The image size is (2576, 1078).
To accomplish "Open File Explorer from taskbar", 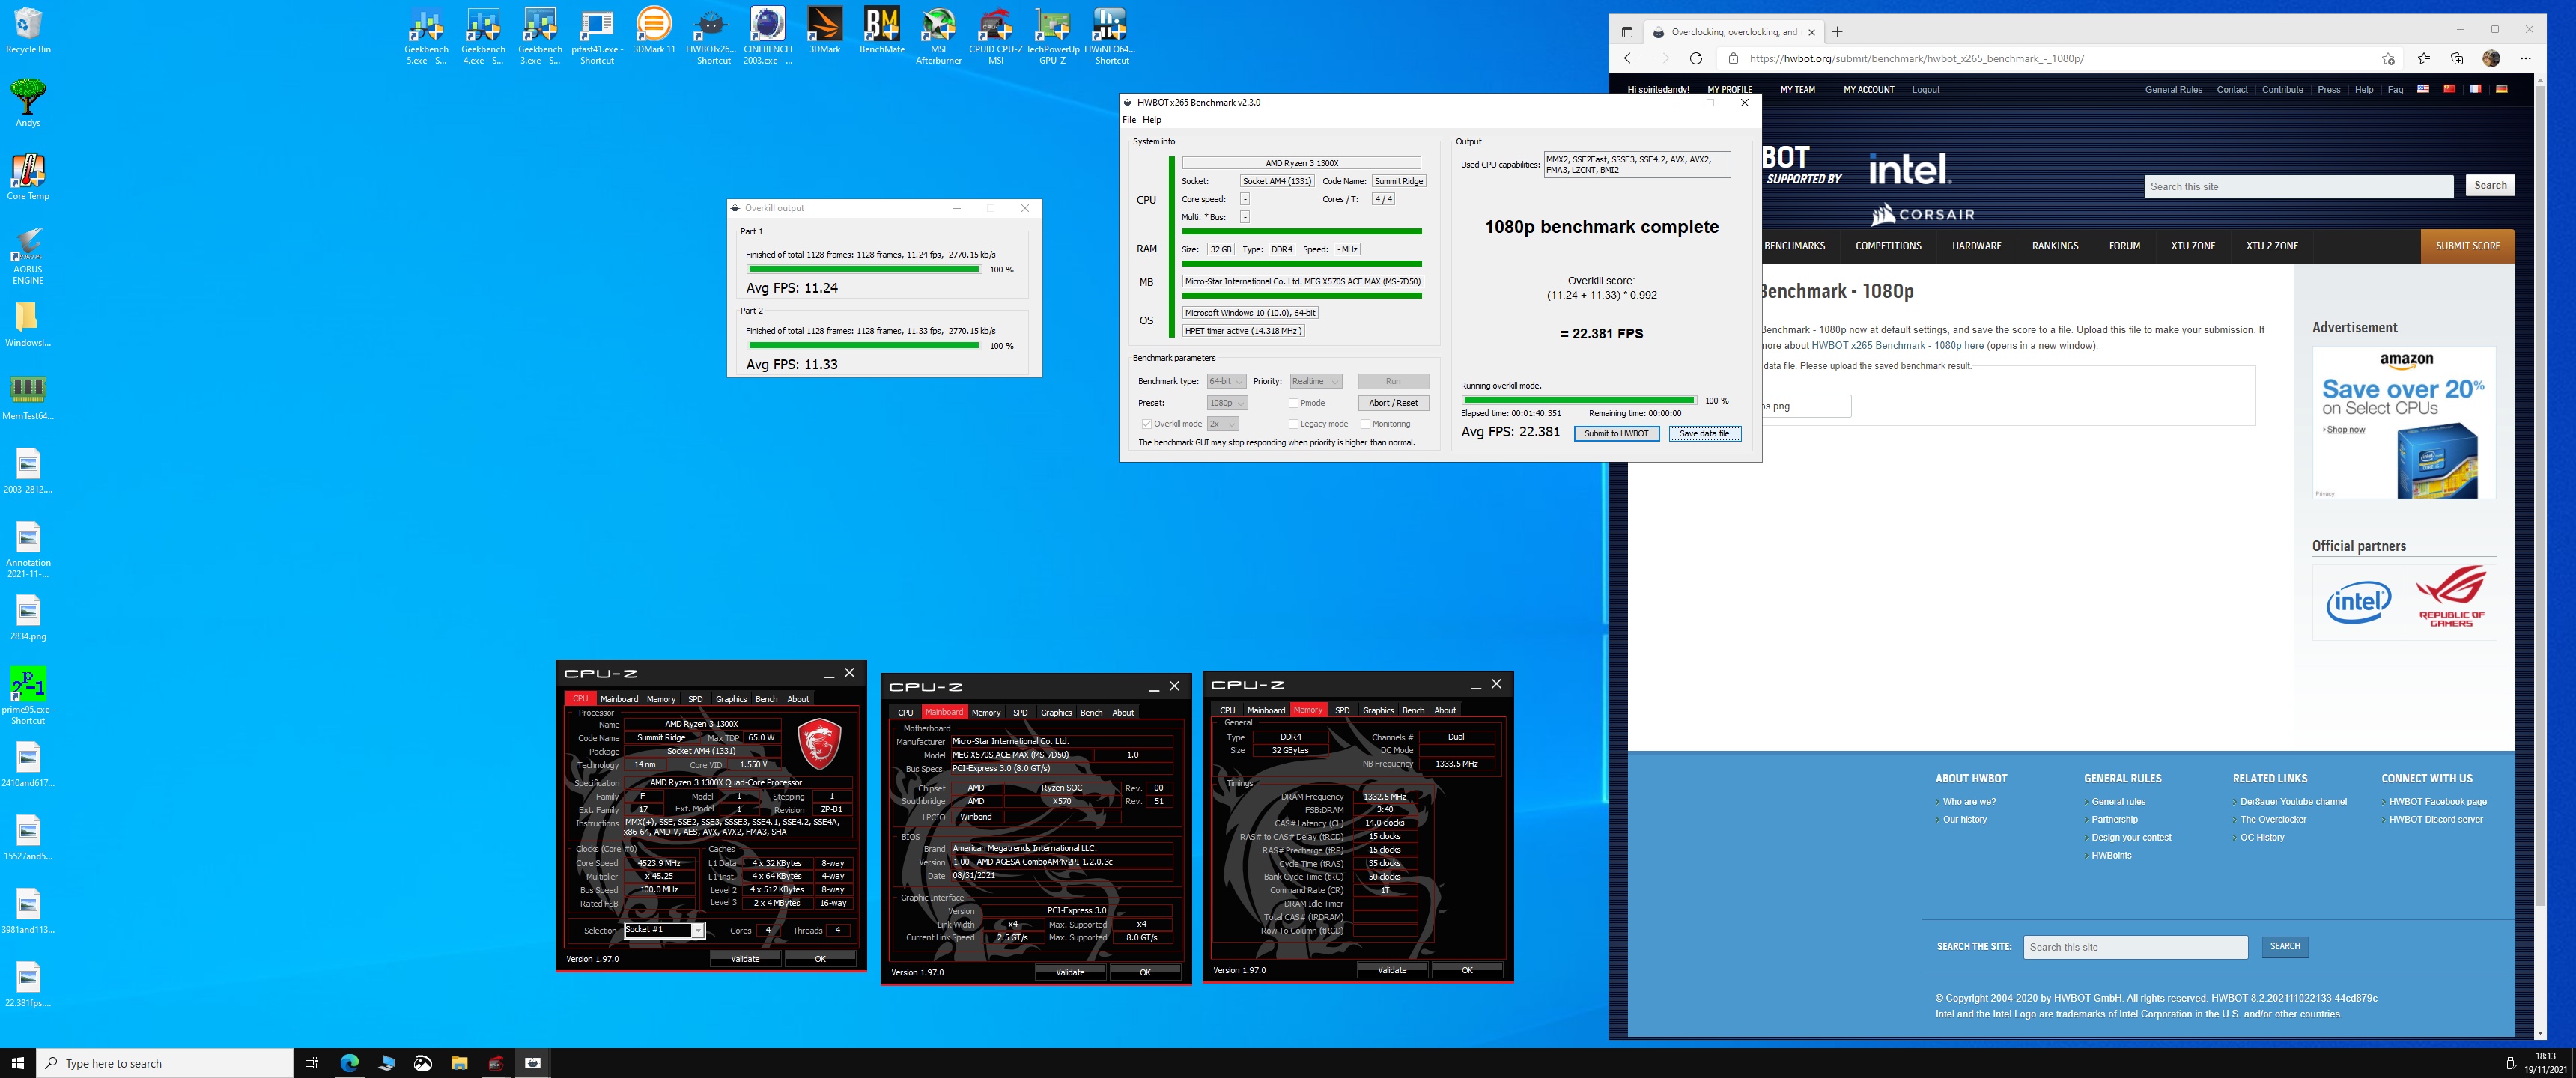I will tap(459, 1062).
